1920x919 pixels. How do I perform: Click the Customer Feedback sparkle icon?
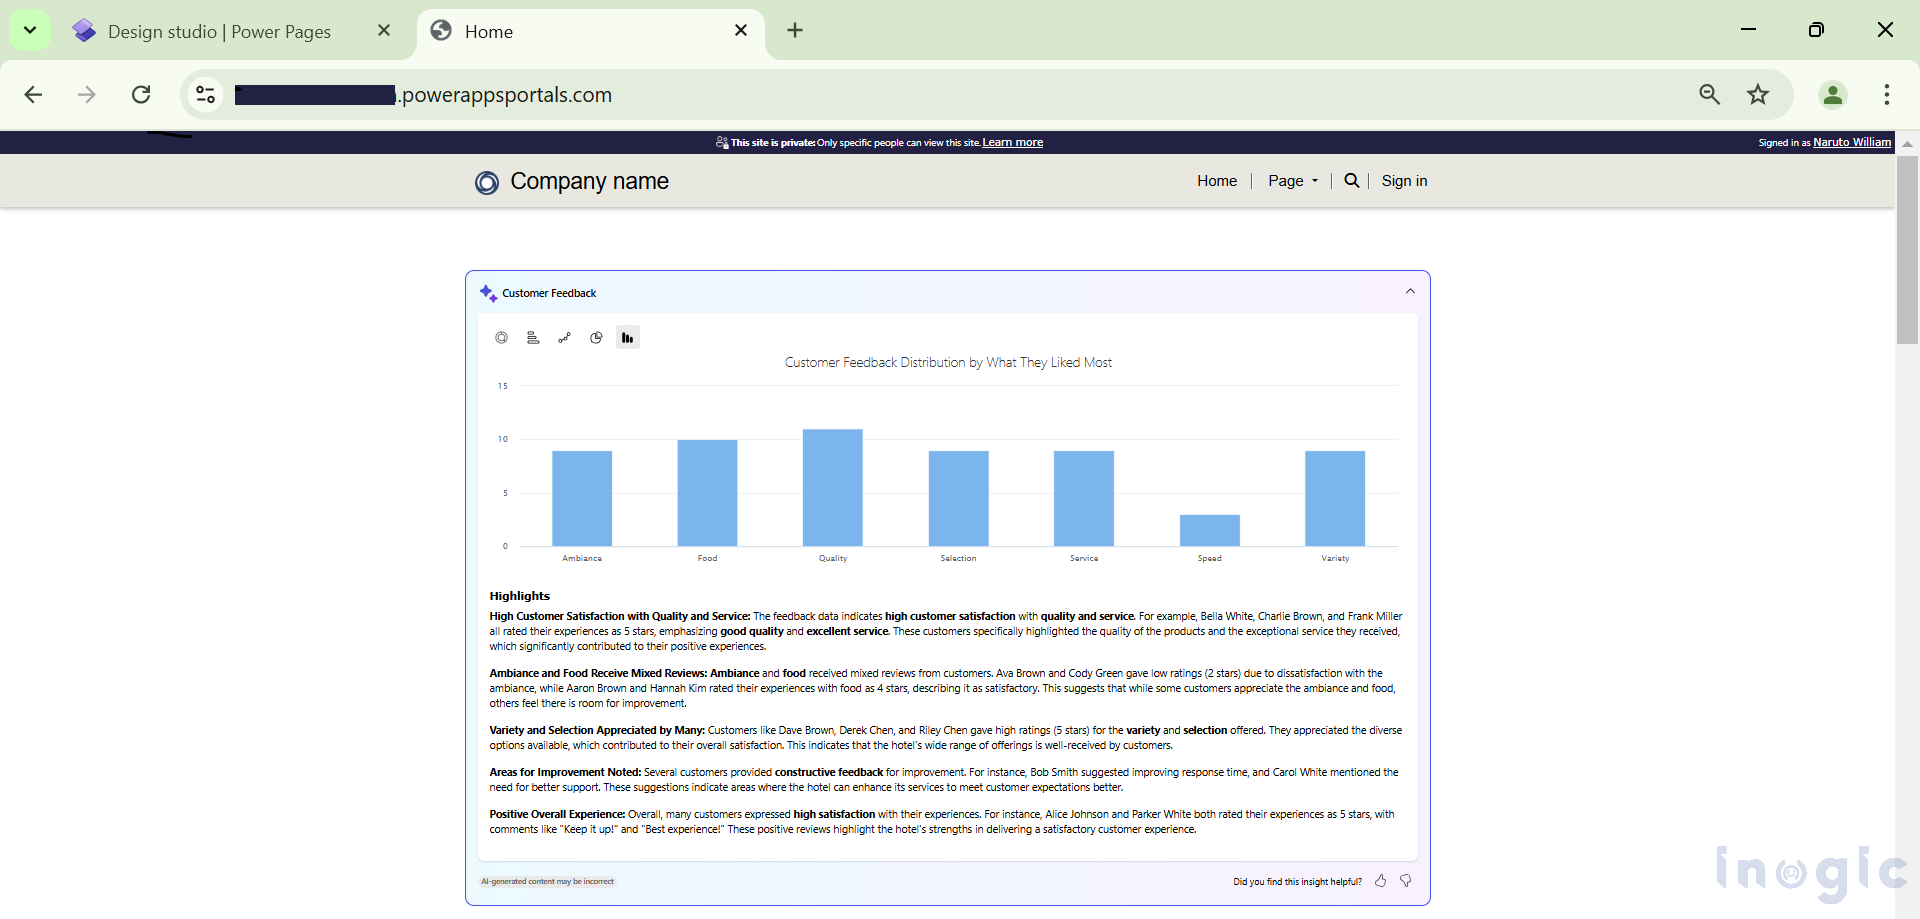(x=488, y=293)
